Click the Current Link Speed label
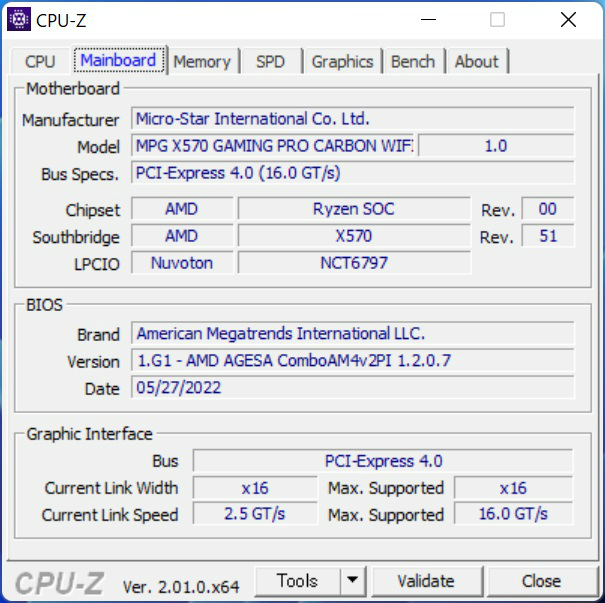 110,515
